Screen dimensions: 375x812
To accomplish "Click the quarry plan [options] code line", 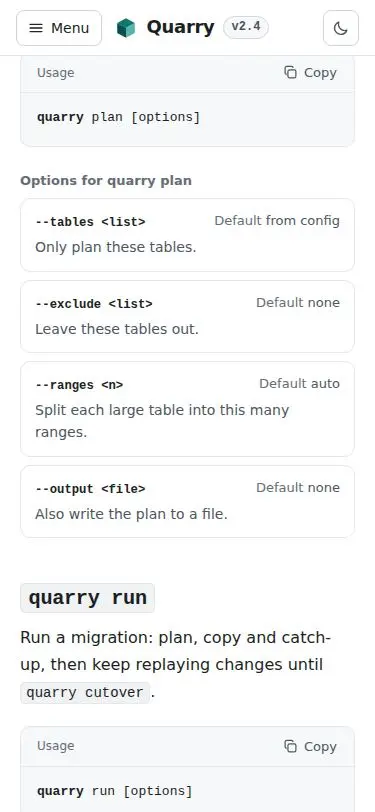I will pos(118,117).
